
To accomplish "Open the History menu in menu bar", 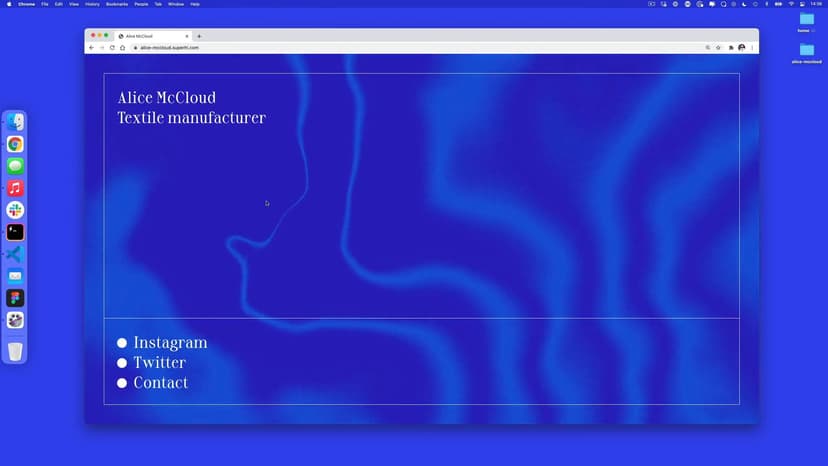I will coord(92,4).
